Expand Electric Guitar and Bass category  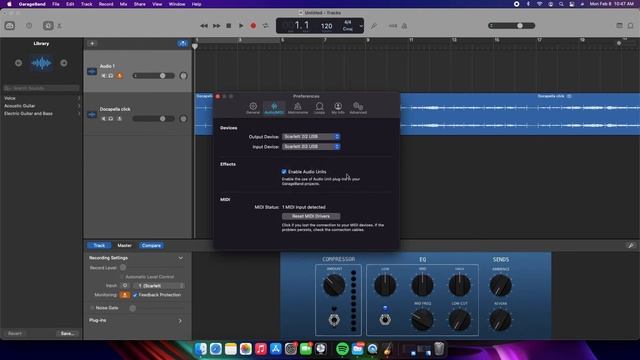pyautogui.click(x=41, y=113)
